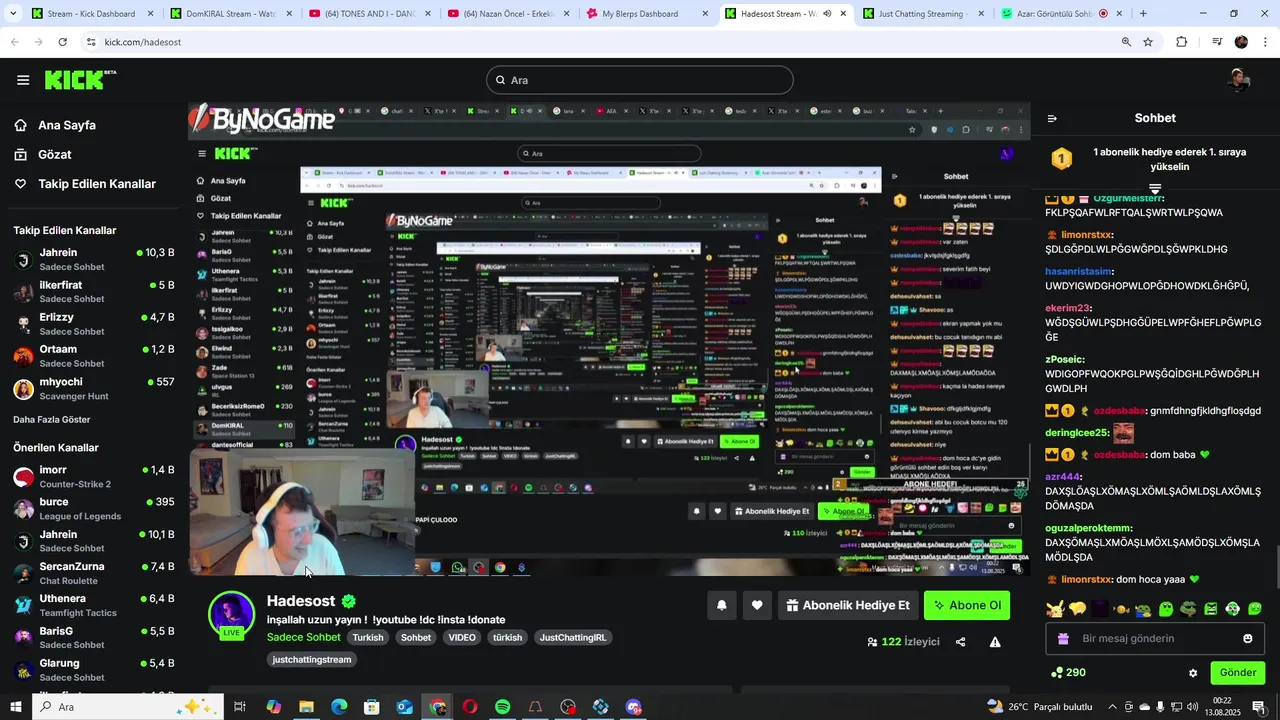Mute the Hadesost Stream tab audio
This screenshot has width=1280, height=720.
pyautogui.click(x=827, y=14)
